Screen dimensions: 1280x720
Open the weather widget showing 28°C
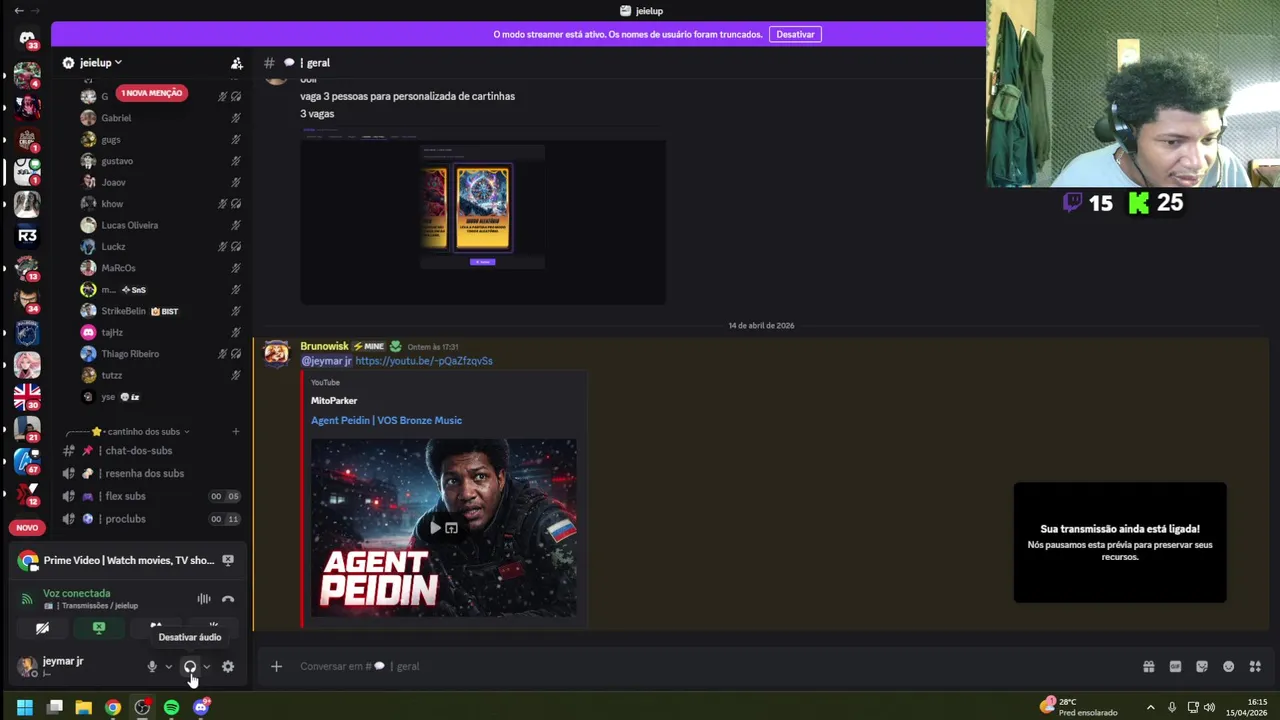click(1078, 707)
